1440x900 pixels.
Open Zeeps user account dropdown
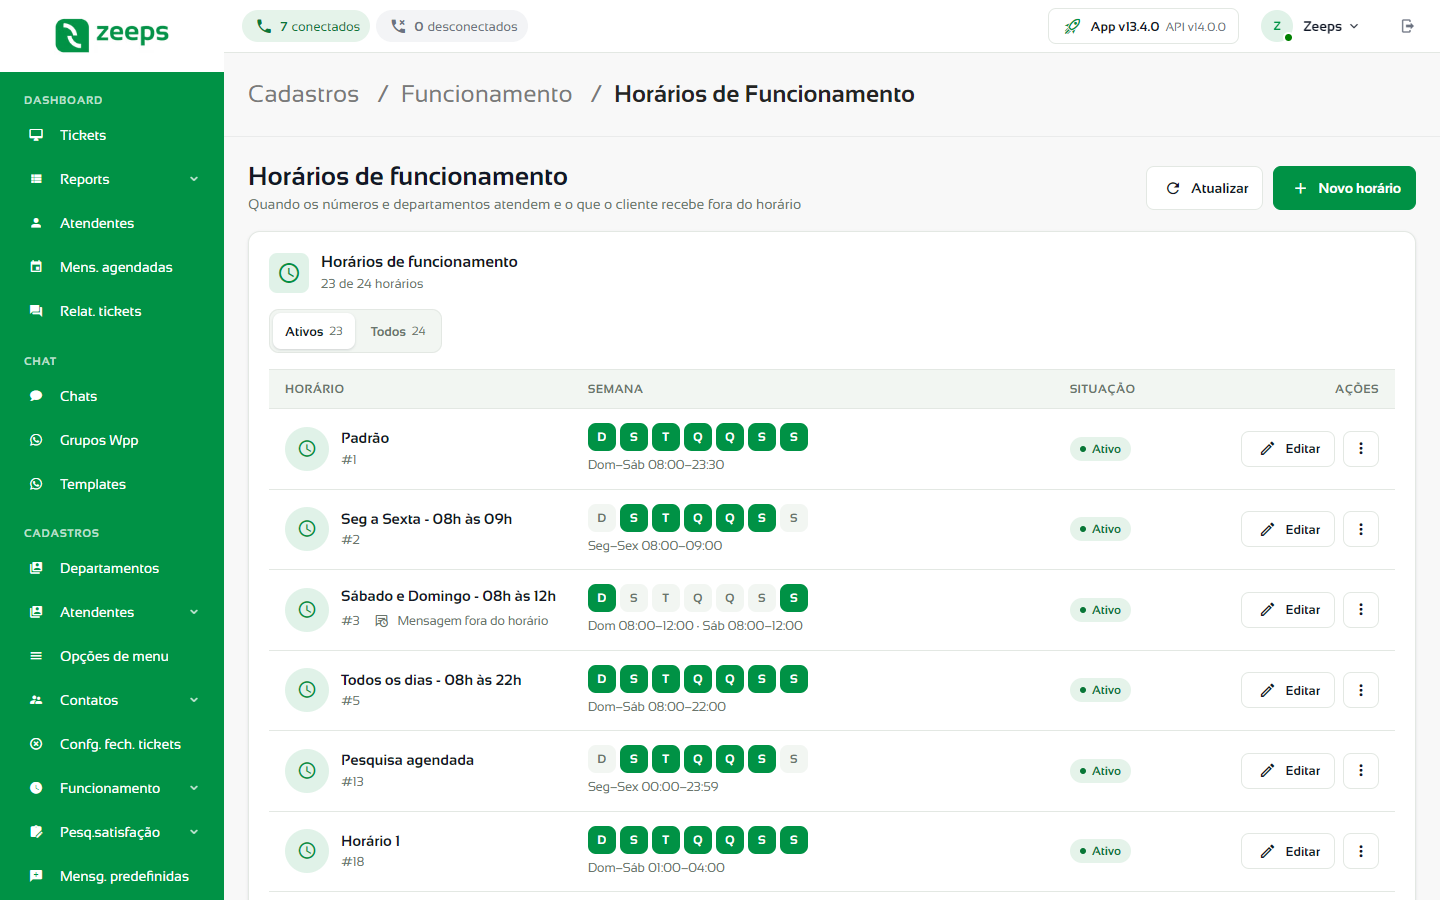1311,26
